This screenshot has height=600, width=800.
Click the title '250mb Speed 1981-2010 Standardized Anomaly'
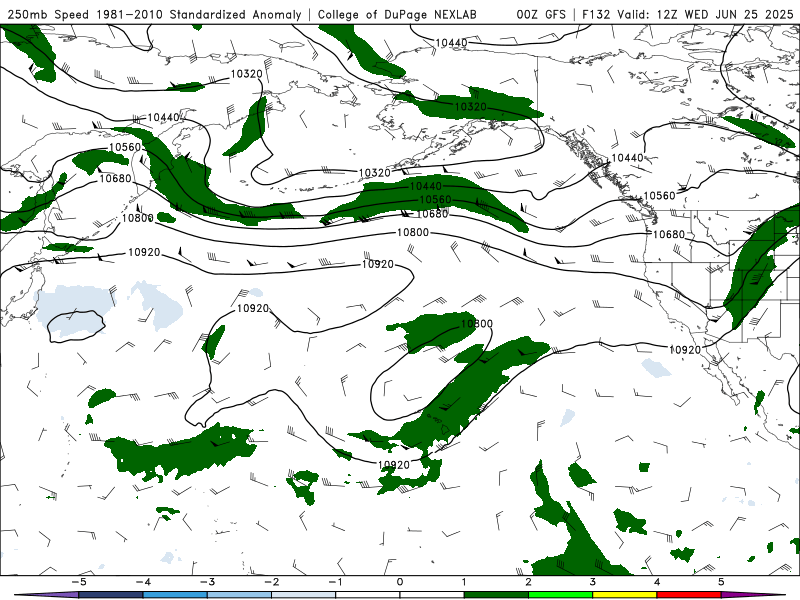[x=154, y=14]
